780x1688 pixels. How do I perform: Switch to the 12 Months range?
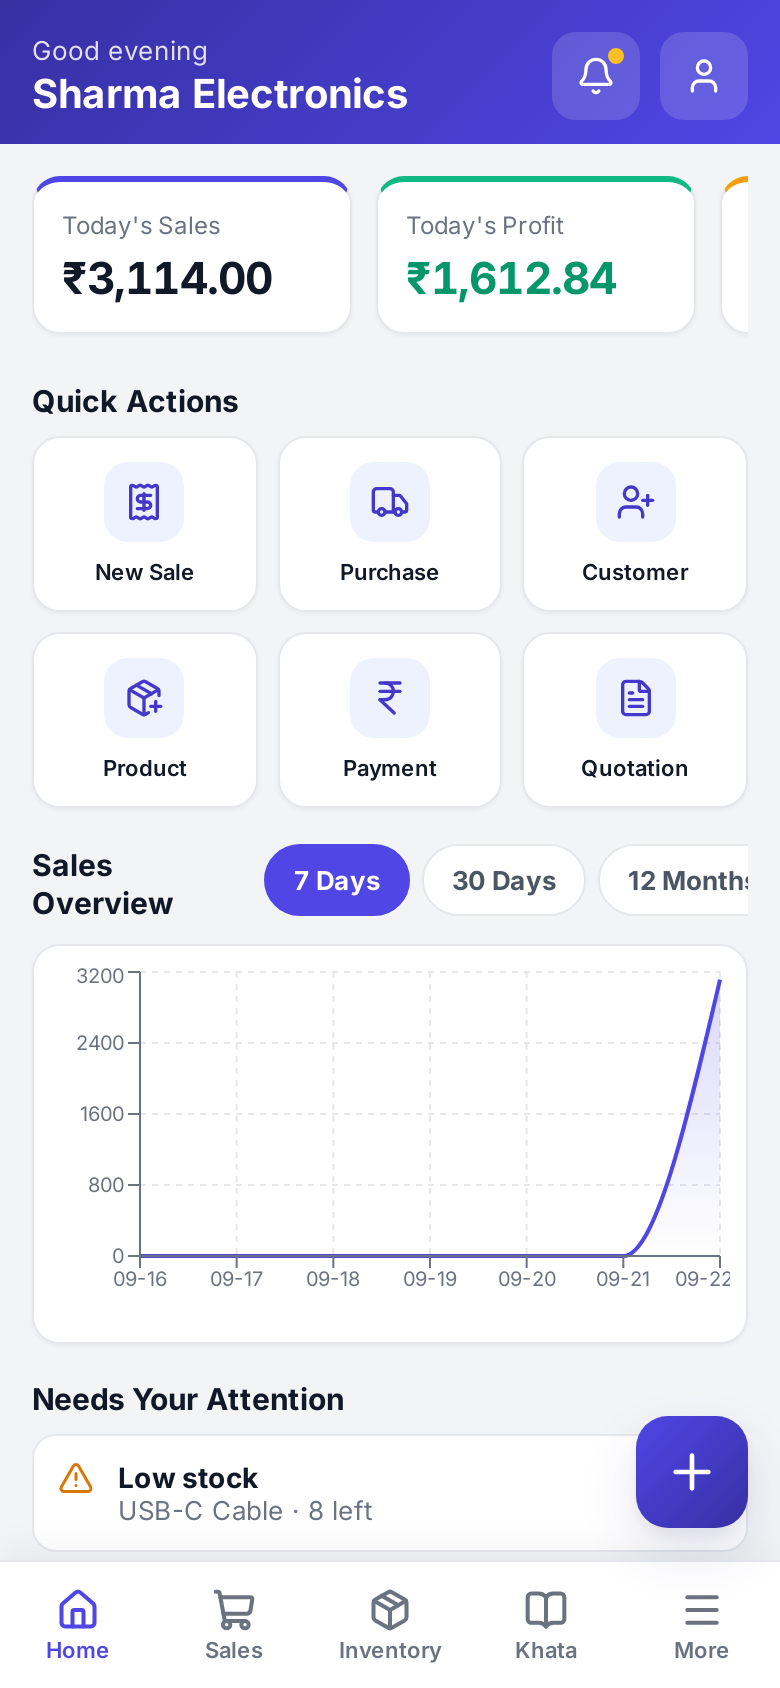pyautogui.click(x=674, y=880)
